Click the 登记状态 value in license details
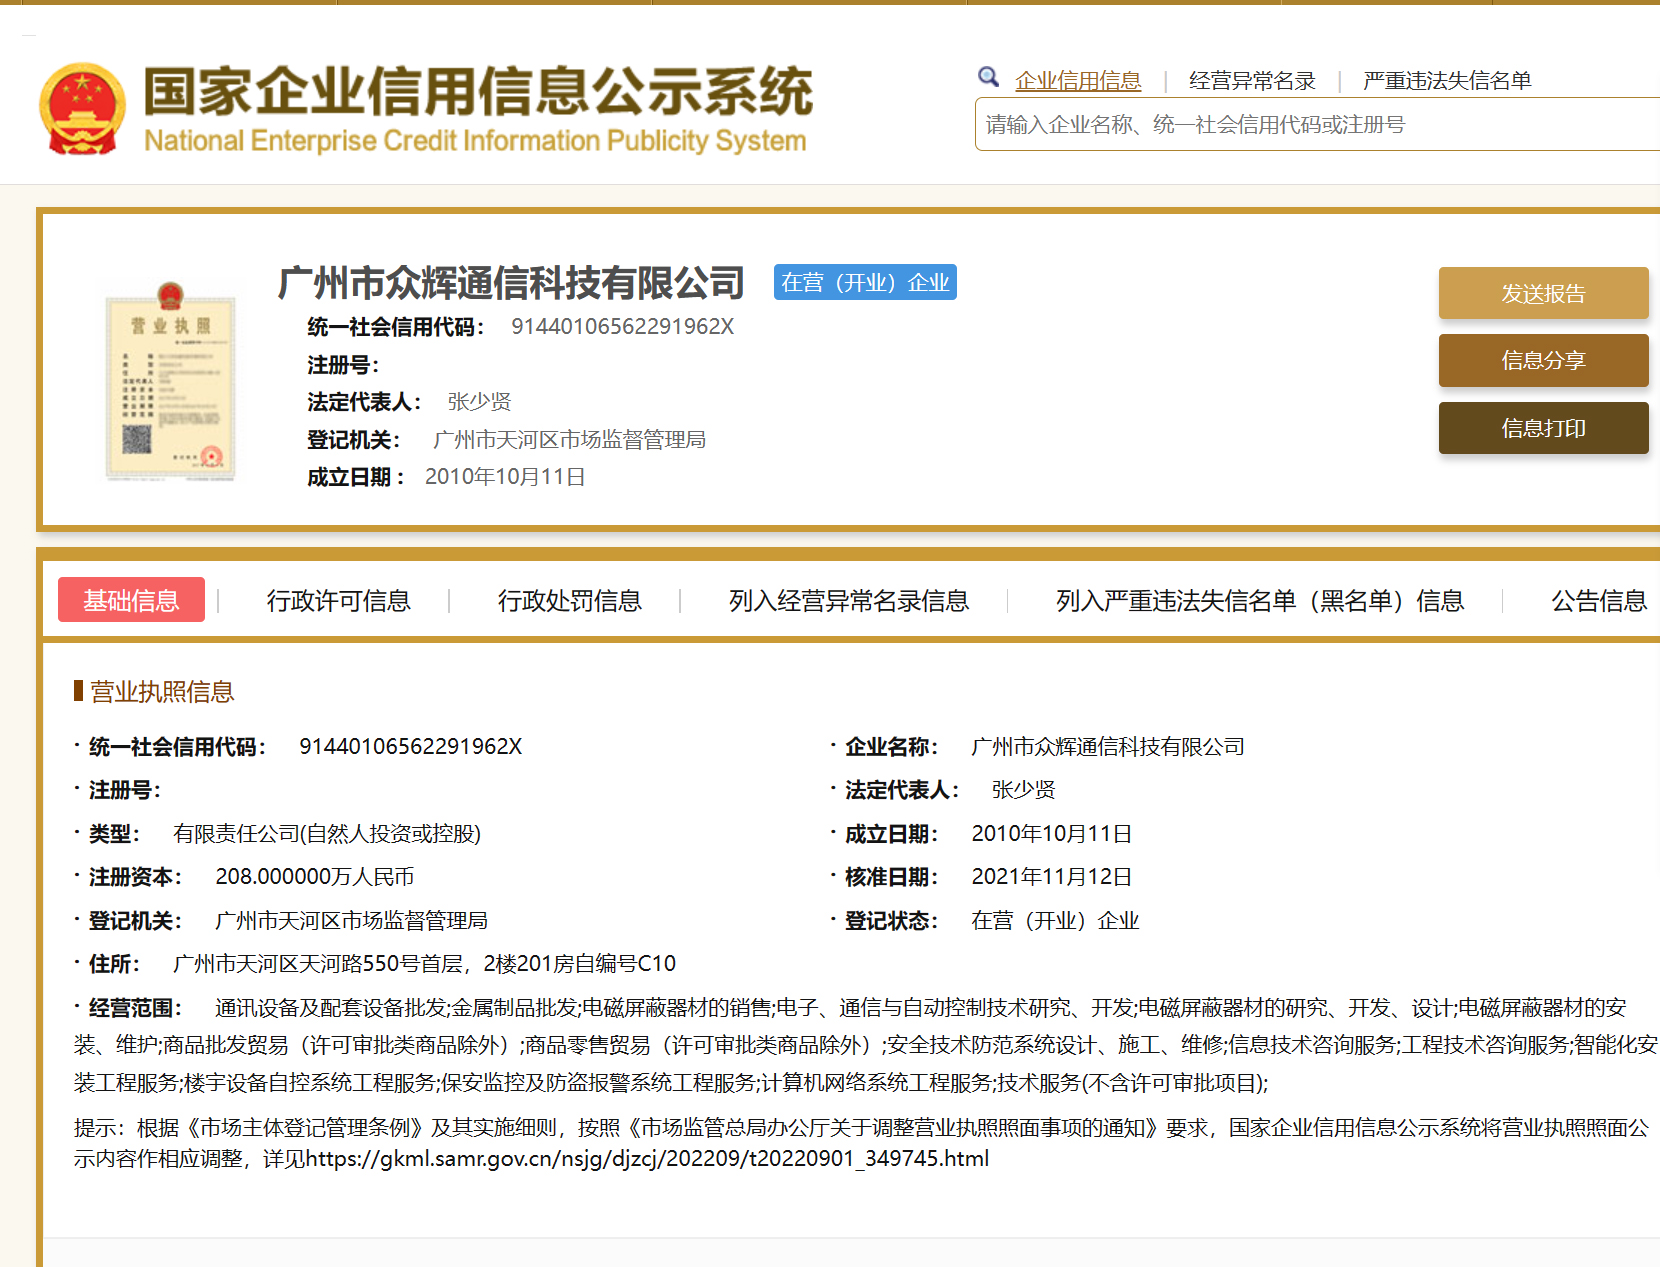This screenshot has height=1267, width=1660. point(1055,921)
